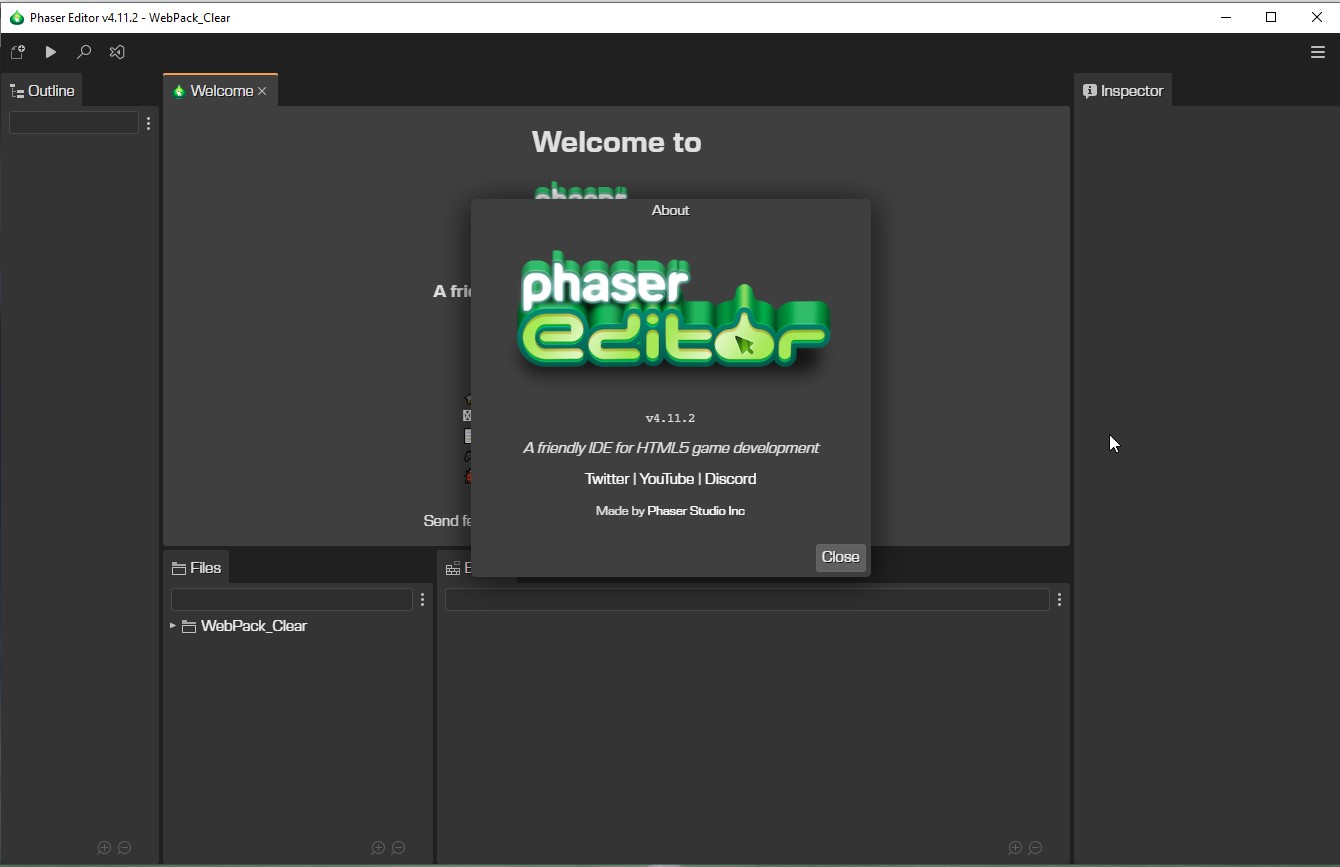Image resolution: width=1340 pixels, height=867 pixels.
Task: Zoom out icon in Files panel
Action: point(398,847)
